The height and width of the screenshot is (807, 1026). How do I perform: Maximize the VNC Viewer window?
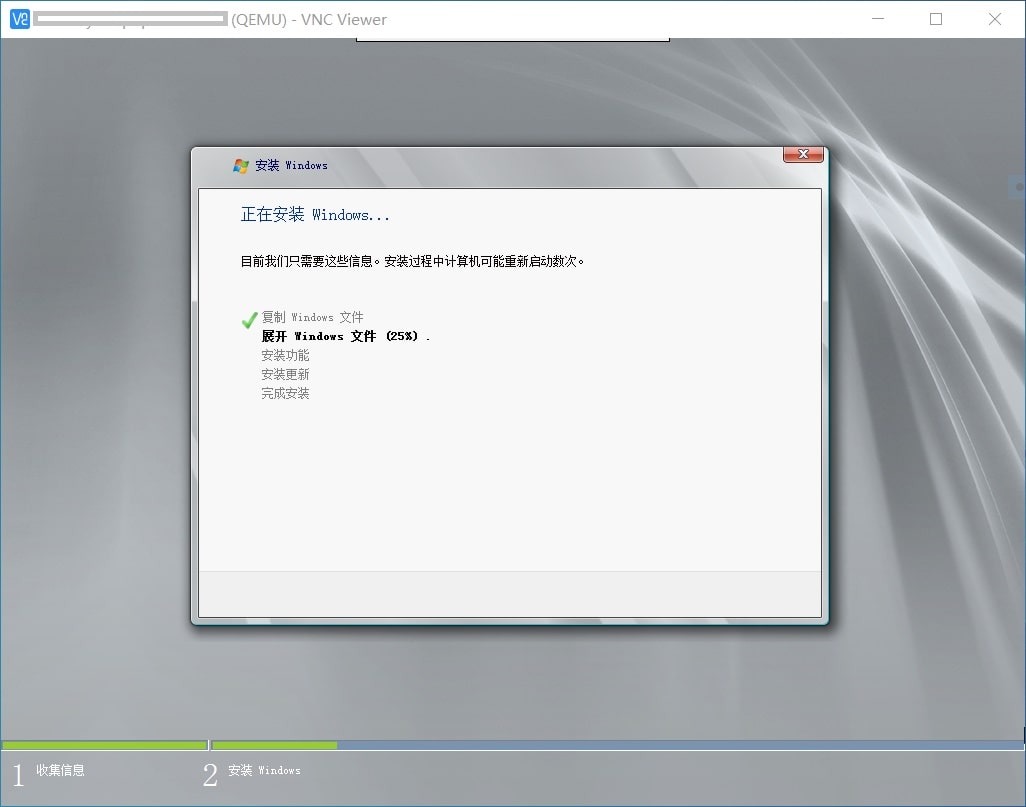[936, 19]
